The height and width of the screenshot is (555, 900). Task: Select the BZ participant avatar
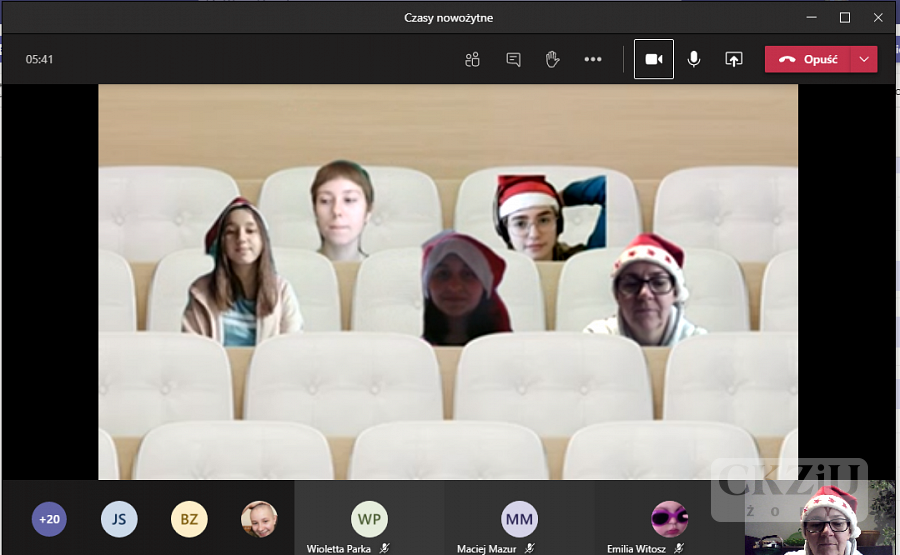point(189,519)
